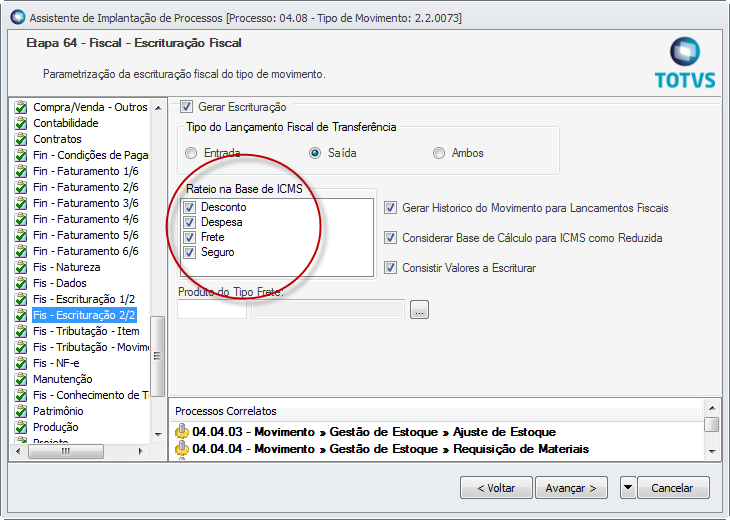Click the checkmark icon next to Fin - Faturamento 6/6

[20, 251]
